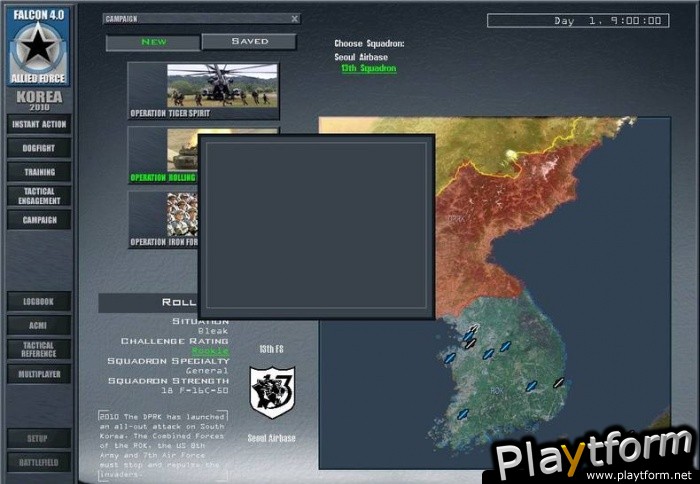Click the 'Seoul Airbase' label under the patch
The image size is (700, 484).
(271, 438)
